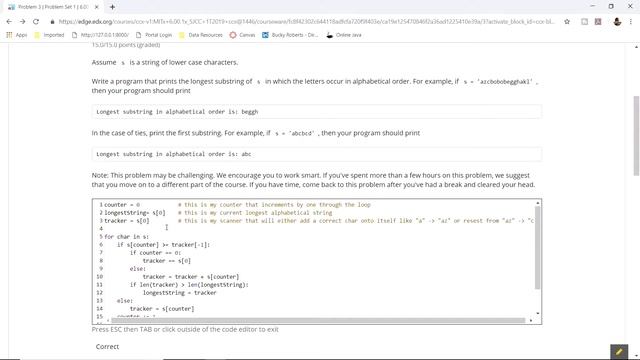Viewport: 640px width, 360px height.
Task: Click code line 'longestString = tracker'
Action: point(180,293)
